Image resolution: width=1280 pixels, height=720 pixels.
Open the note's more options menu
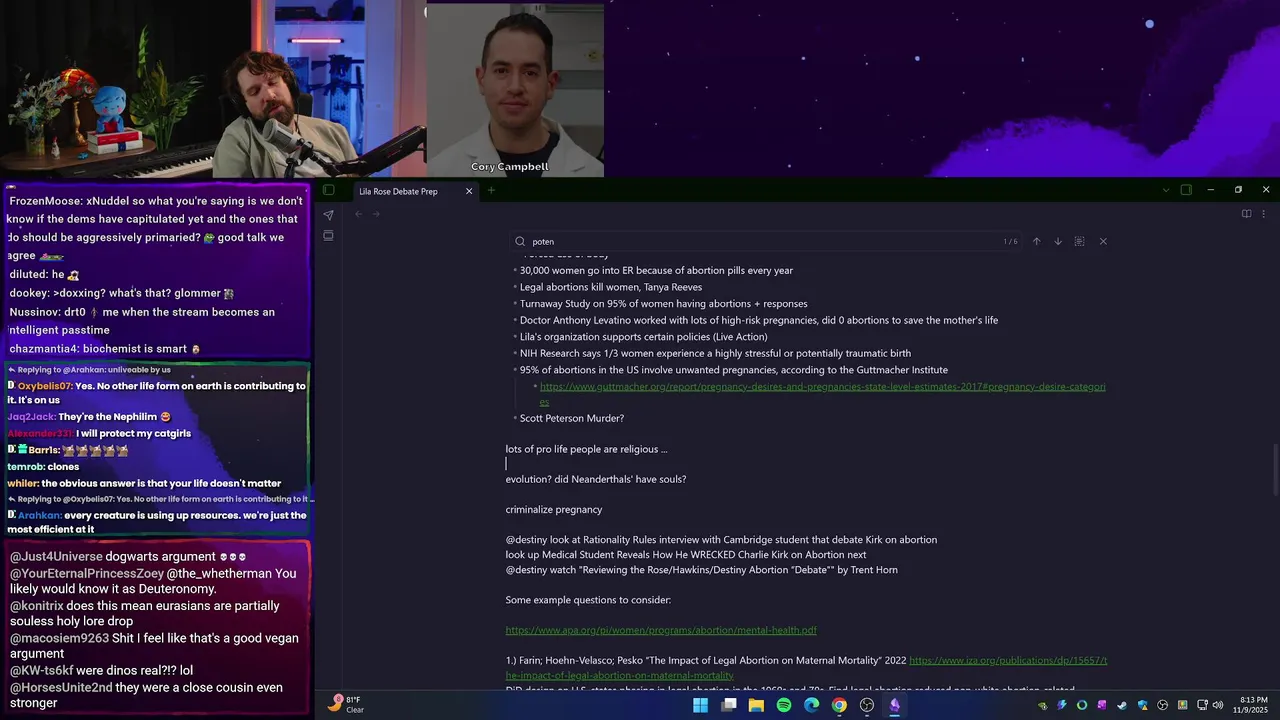point(1263,214)
